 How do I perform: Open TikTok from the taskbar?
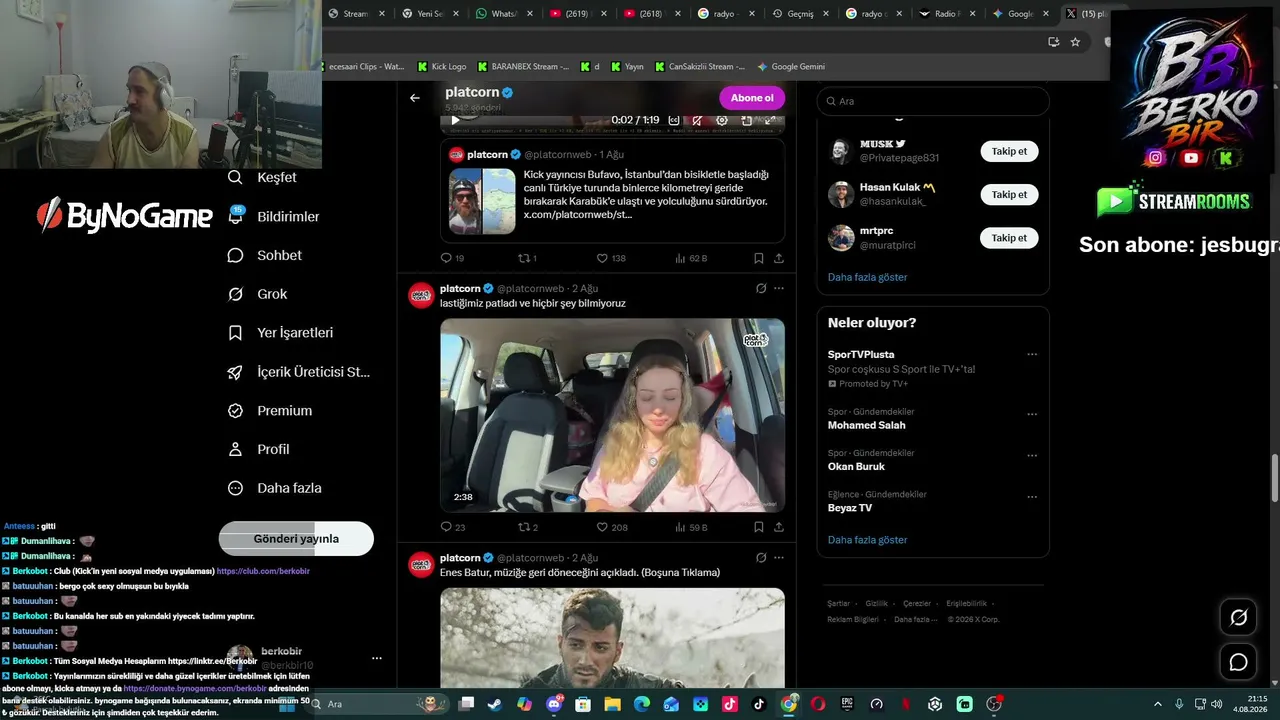click(759, 704)
